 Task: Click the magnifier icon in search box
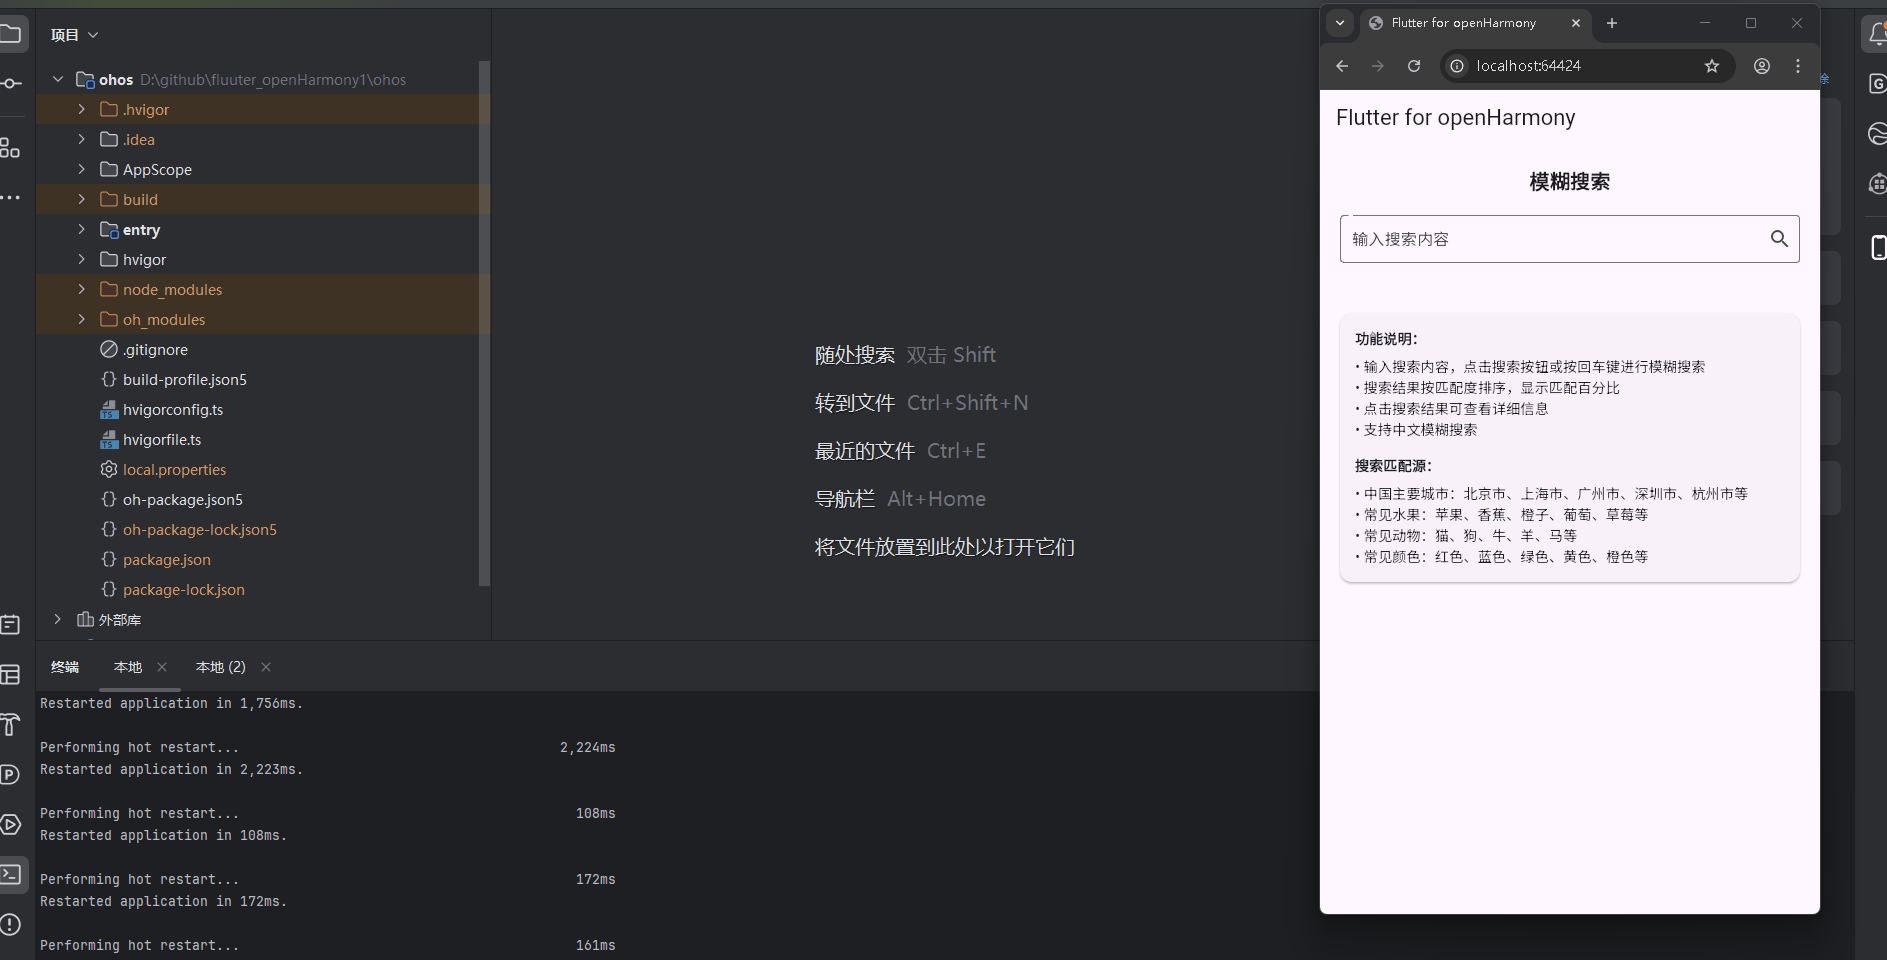(x=1779, y=239)
